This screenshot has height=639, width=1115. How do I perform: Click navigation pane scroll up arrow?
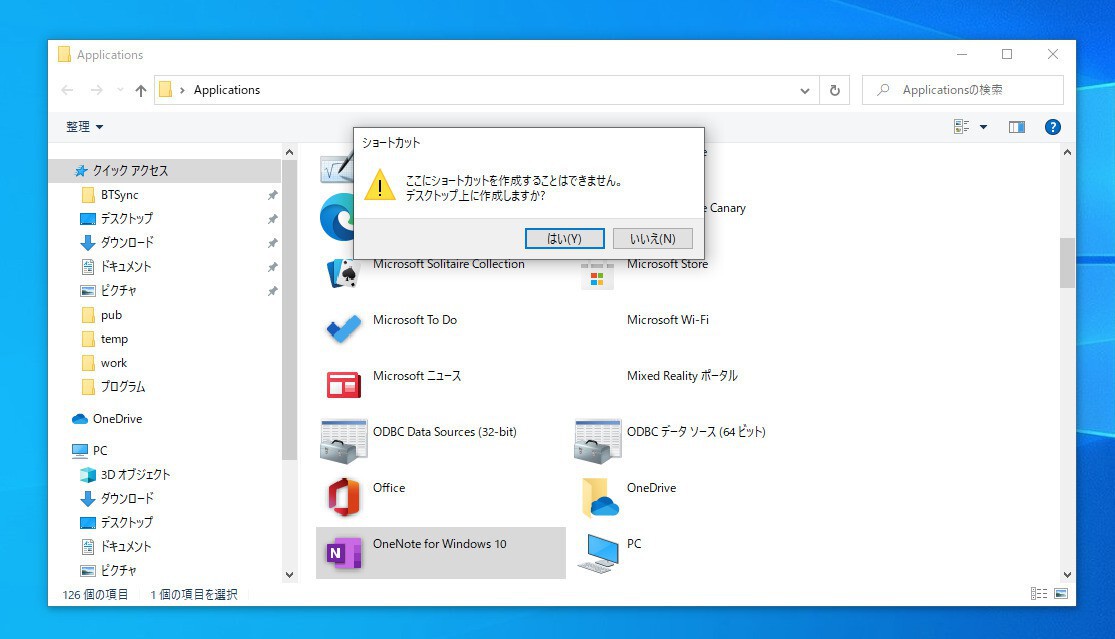click(289, 152)
